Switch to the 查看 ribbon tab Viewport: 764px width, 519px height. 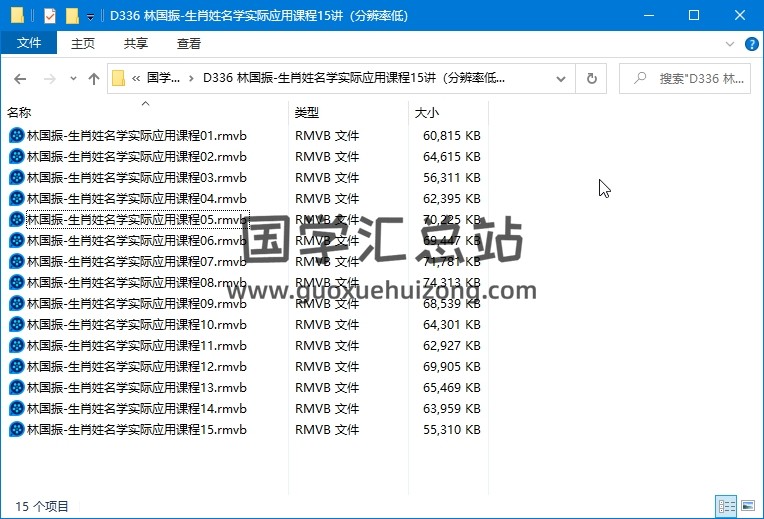188,43
